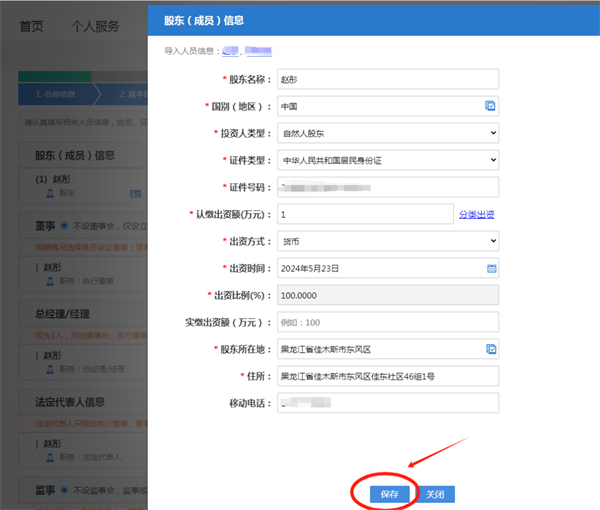Screen dimensions: 600x510
Task: Click the 住所 address field
Action: [x=386, y=376]
